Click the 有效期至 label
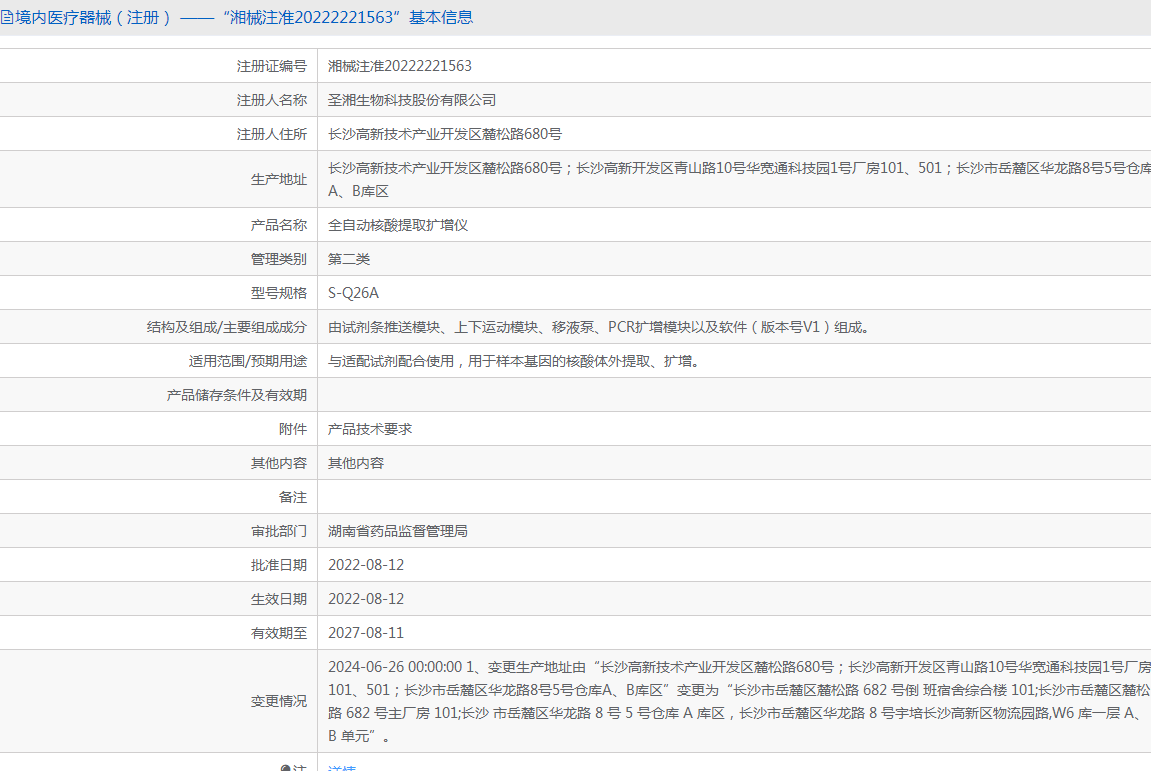 point(279,633)
